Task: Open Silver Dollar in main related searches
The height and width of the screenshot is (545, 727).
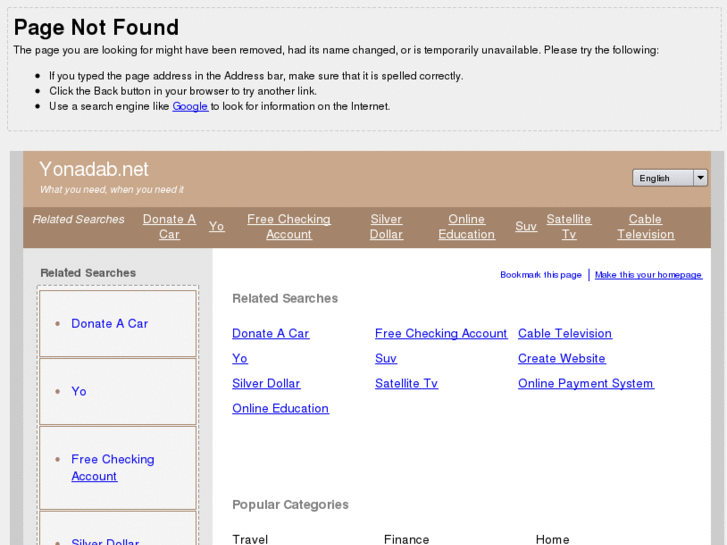Action: click(266, 384)
